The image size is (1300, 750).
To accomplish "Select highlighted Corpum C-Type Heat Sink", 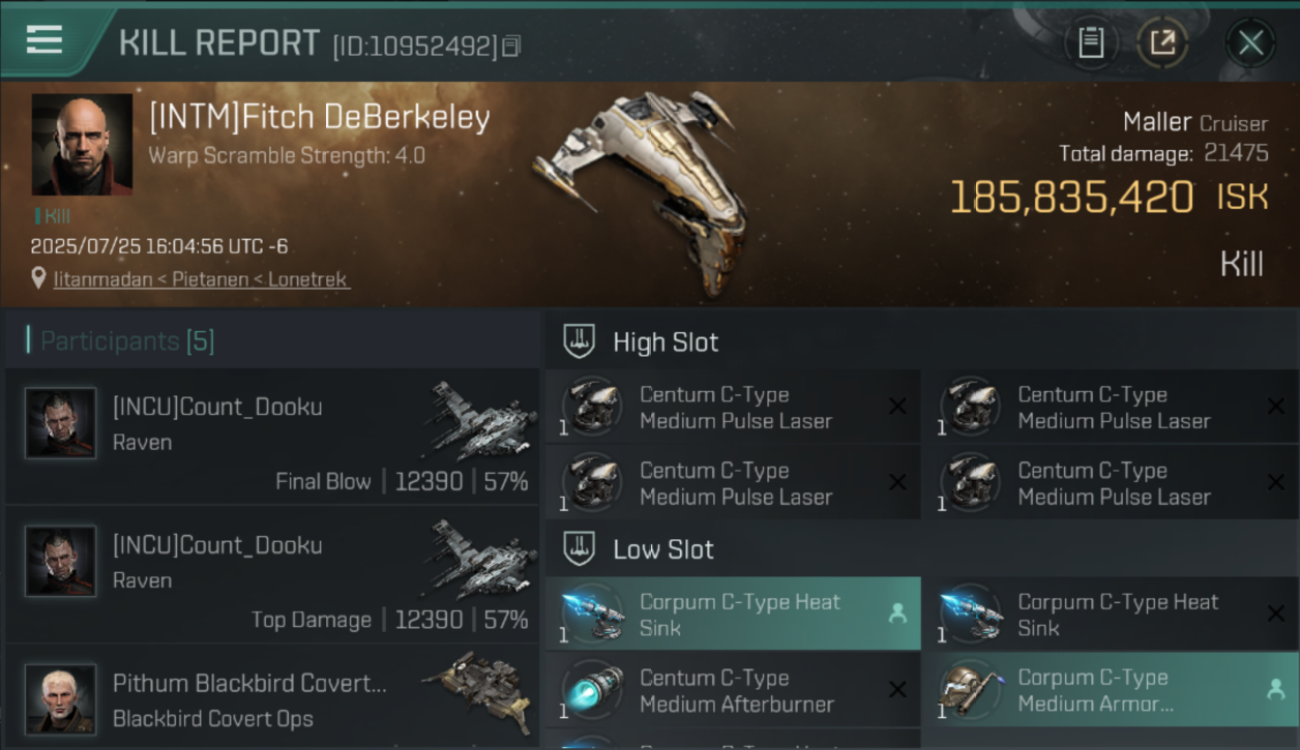I will pos(733,614).
